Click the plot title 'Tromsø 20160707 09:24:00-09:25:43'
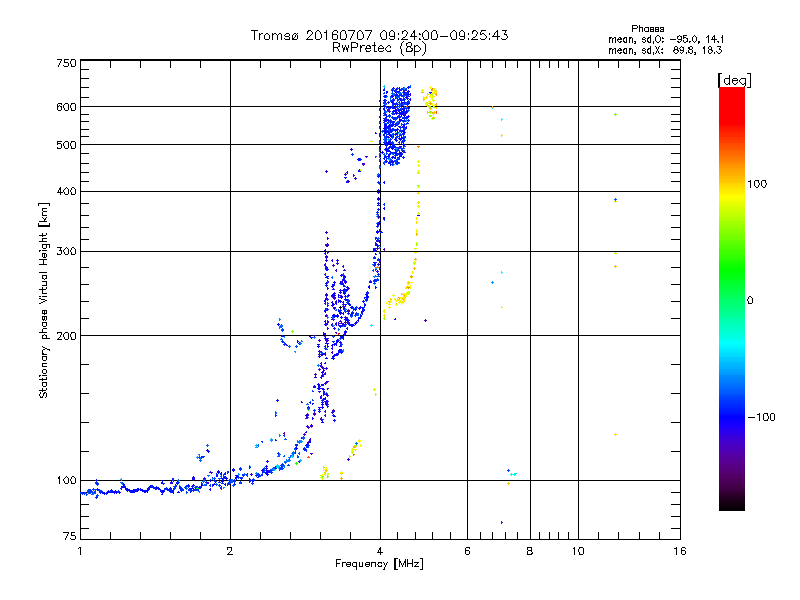 click(379, 35)
